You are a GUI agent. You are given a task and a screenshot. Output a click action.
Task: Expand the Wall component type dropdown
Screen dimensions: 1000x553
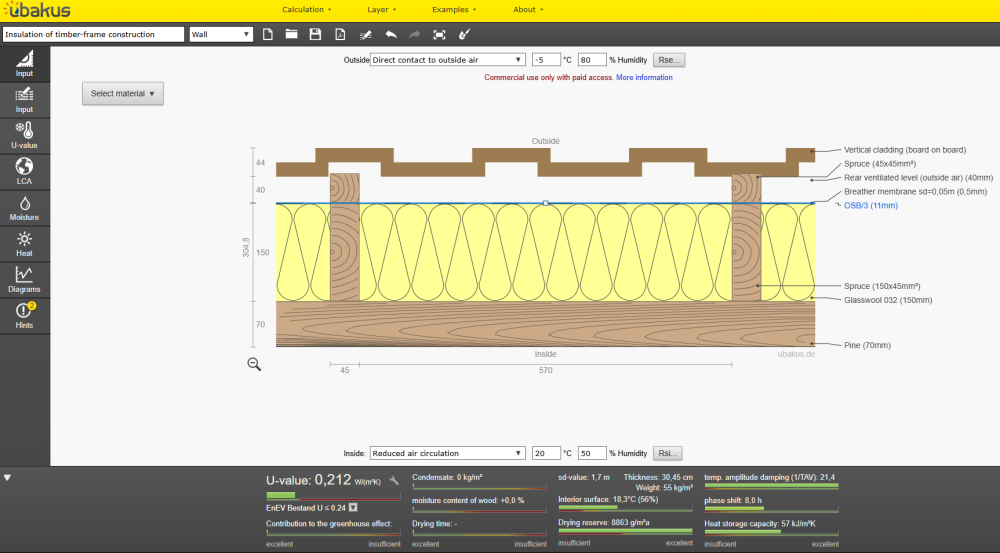[x=221, y=34]
